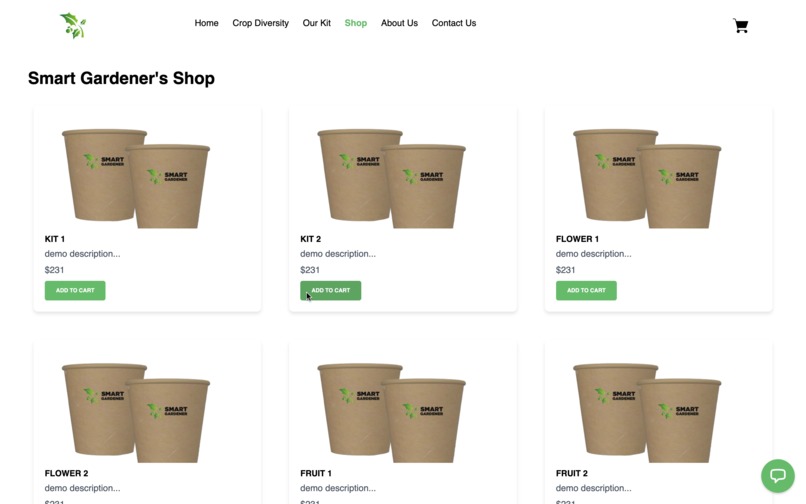Go to Home page
Viewport: 806px width, 504px height.
coord(206,23)
